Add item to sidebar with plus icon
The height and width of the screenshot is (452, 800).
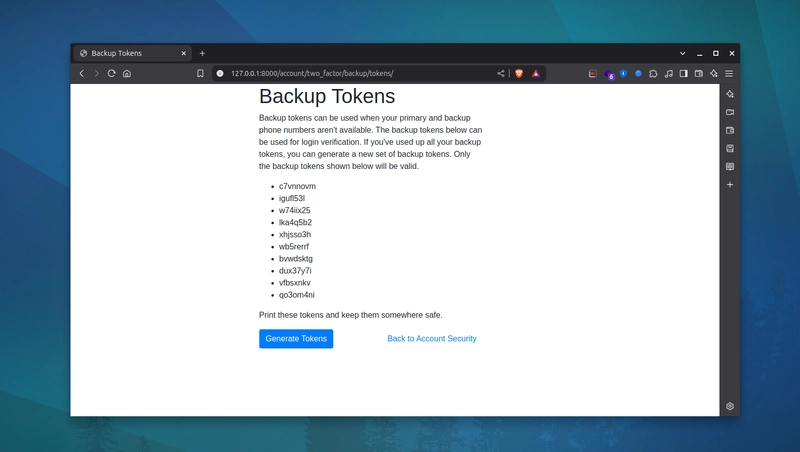point(730,185)
